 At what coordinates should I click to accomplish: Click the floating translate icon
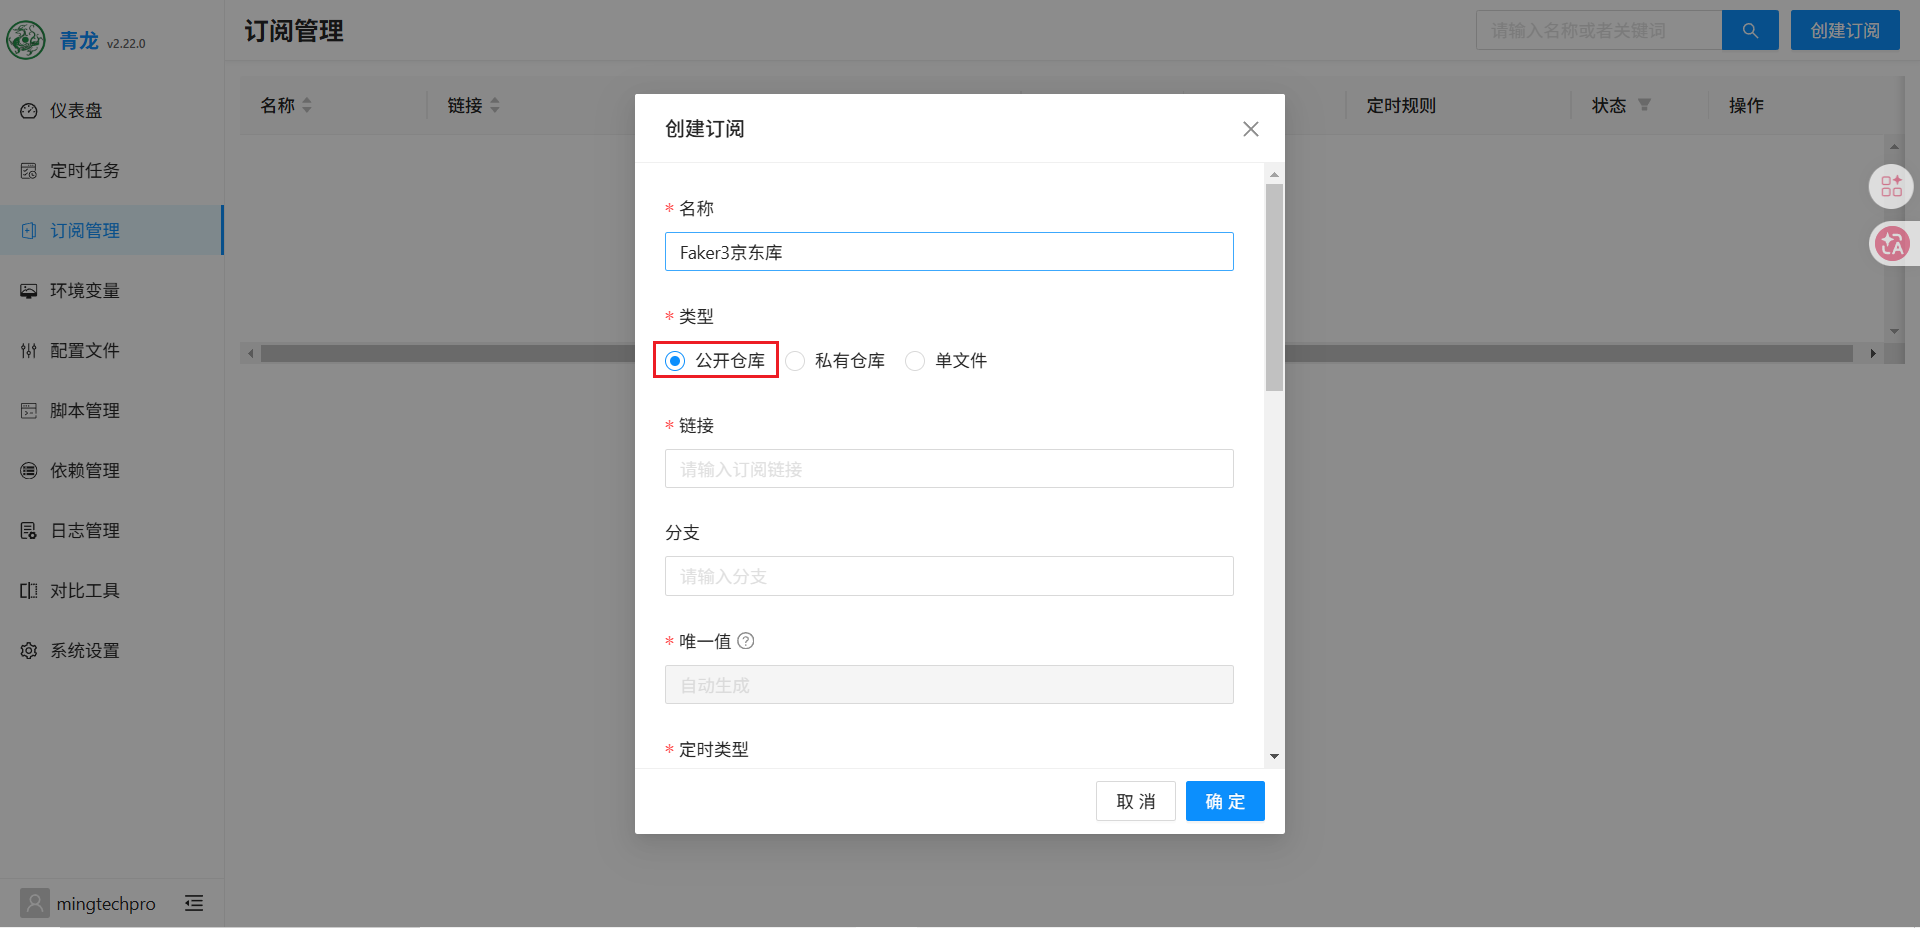click(x=1891, y=243)
